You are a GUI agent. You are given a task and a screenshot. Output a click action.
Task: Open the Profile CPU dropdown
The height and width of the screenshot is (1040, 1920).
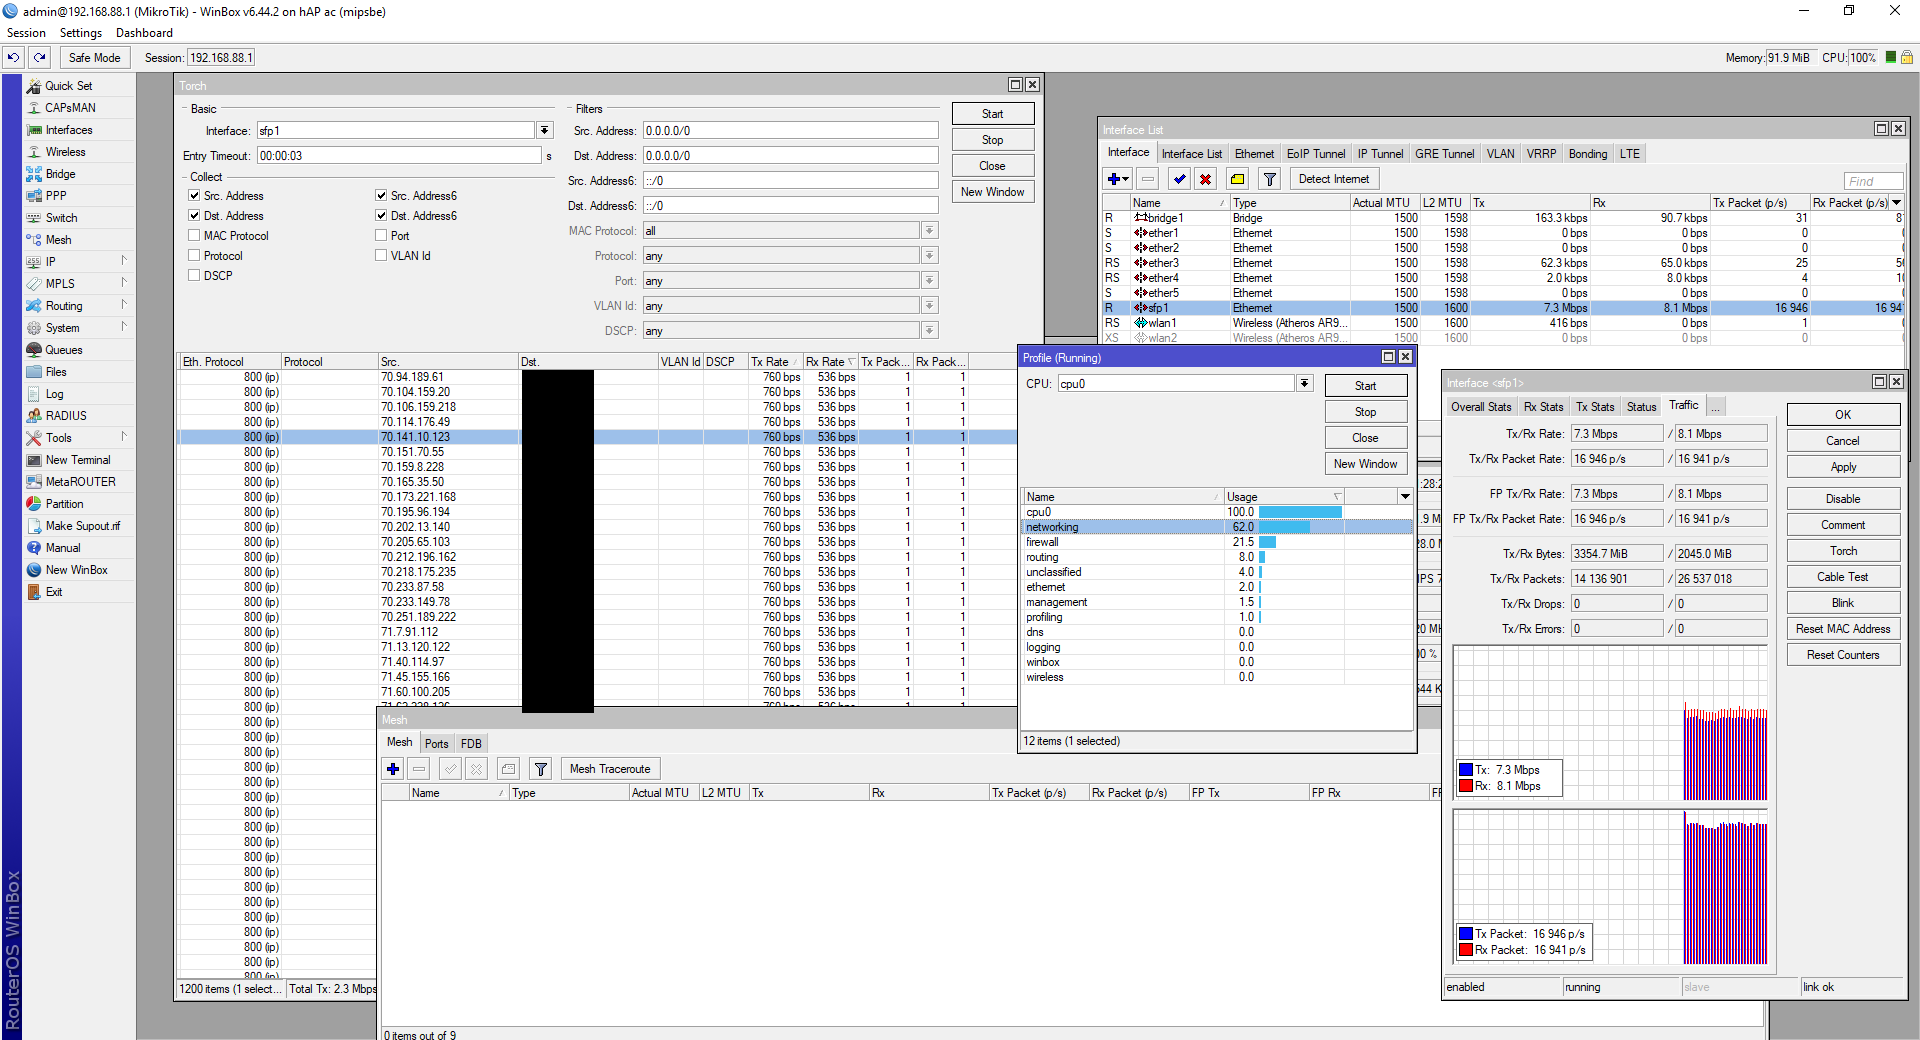(1305, 384)
